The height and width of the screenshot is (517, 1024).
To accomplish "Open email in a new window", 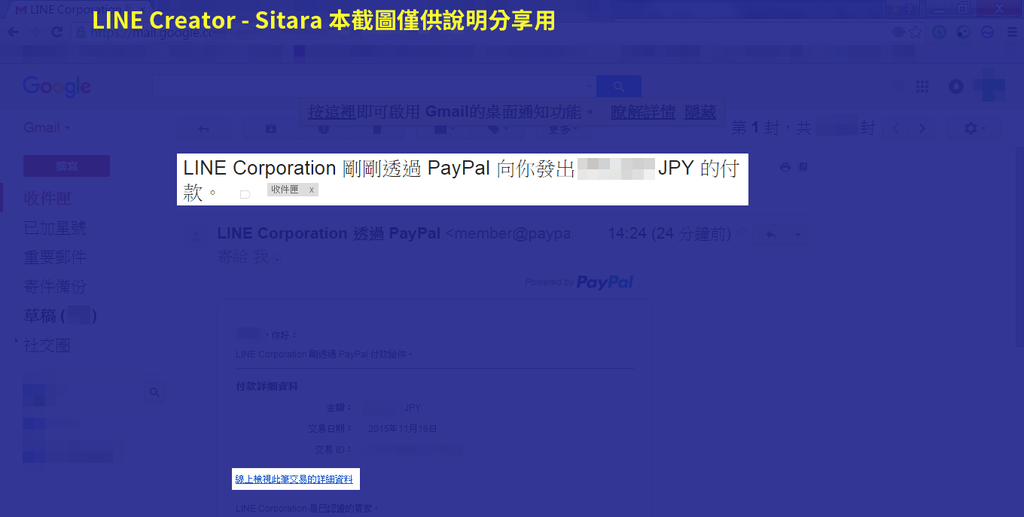I will (803, 167).
